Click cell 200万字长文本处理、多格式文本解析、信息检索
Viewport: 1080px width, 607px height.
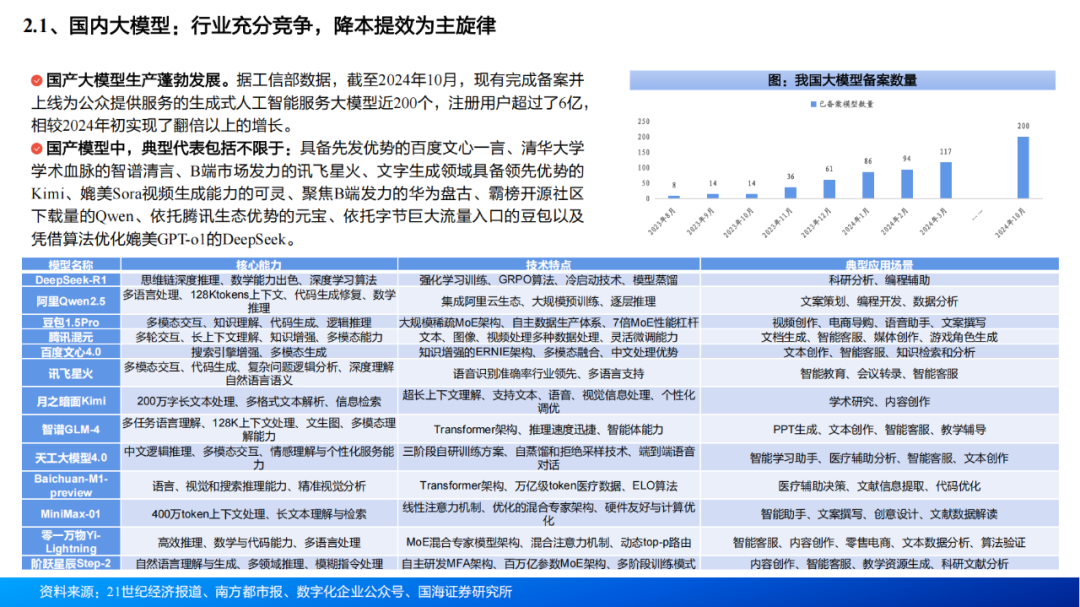coord(259,401)
